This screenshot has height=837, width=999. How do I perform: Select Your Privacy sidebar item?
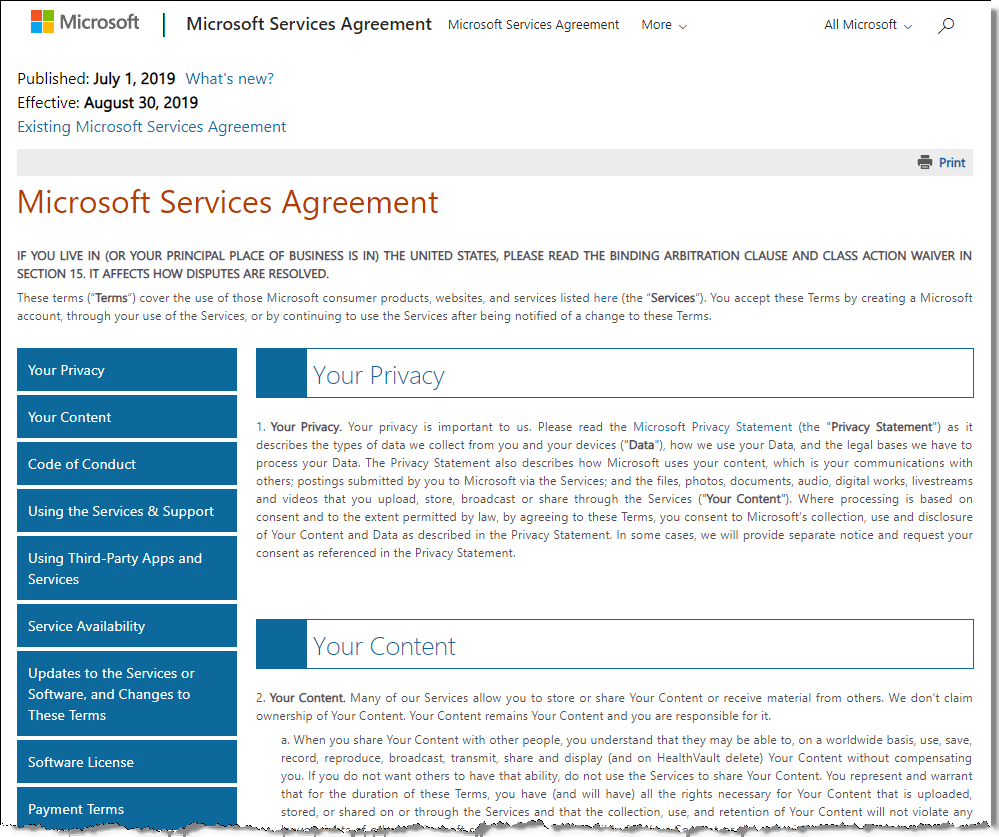127,369
